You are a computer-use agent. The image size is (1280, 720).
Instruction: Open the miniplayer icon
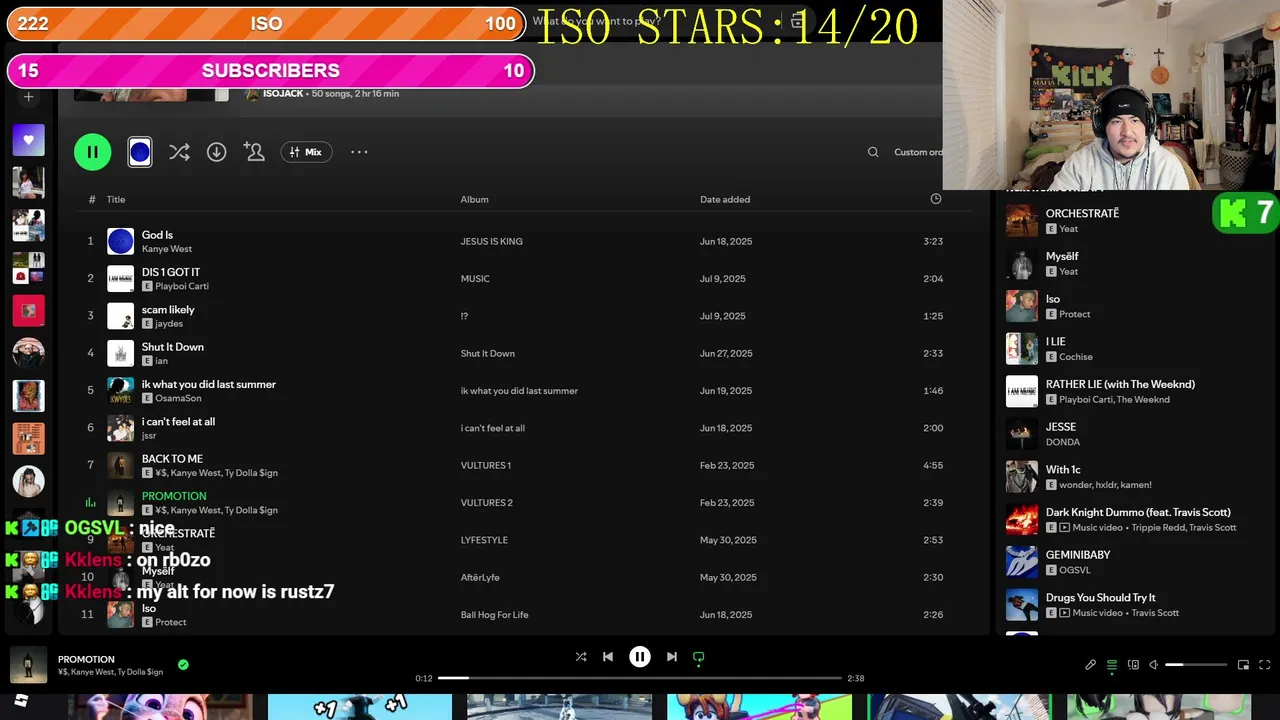click(1244, 665)
